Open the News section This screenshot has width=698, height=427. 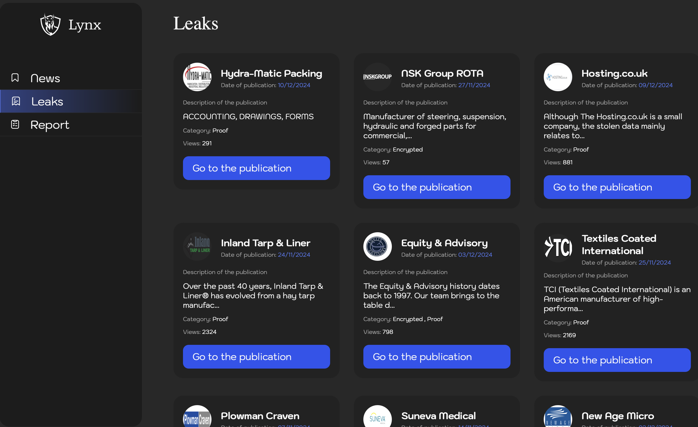(45, 78)
